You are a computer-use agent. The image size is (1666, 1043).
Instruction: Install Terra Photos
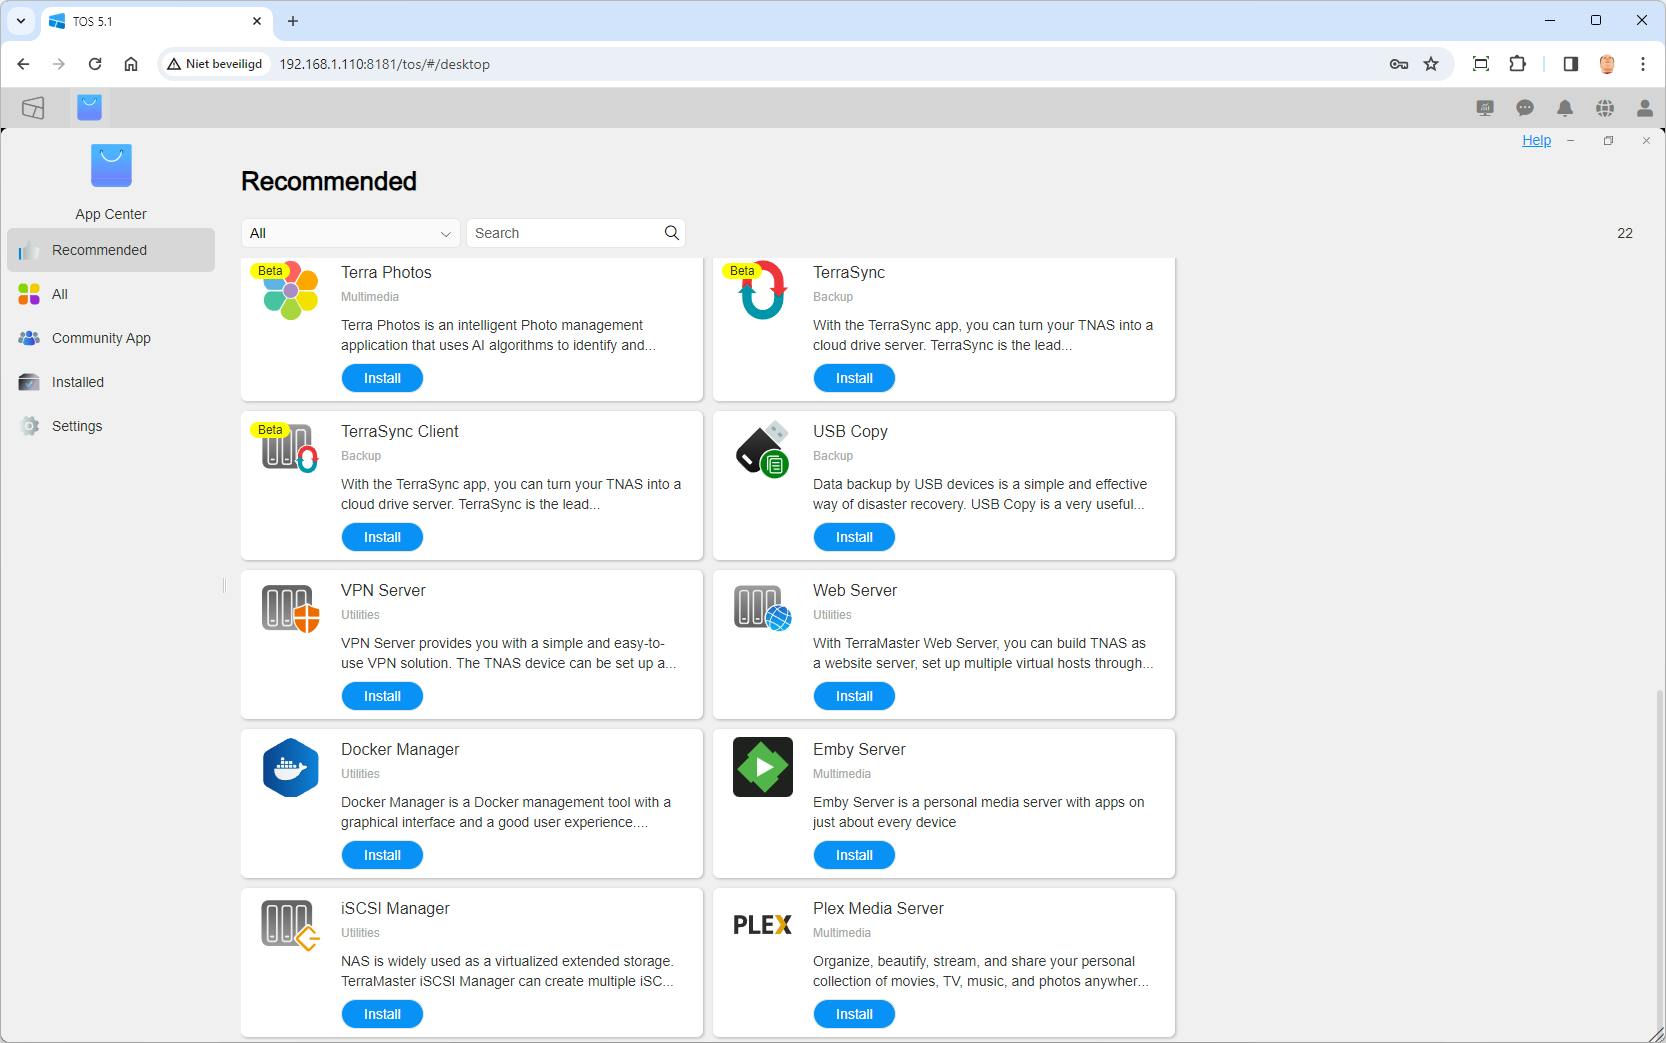click(382, 378)
